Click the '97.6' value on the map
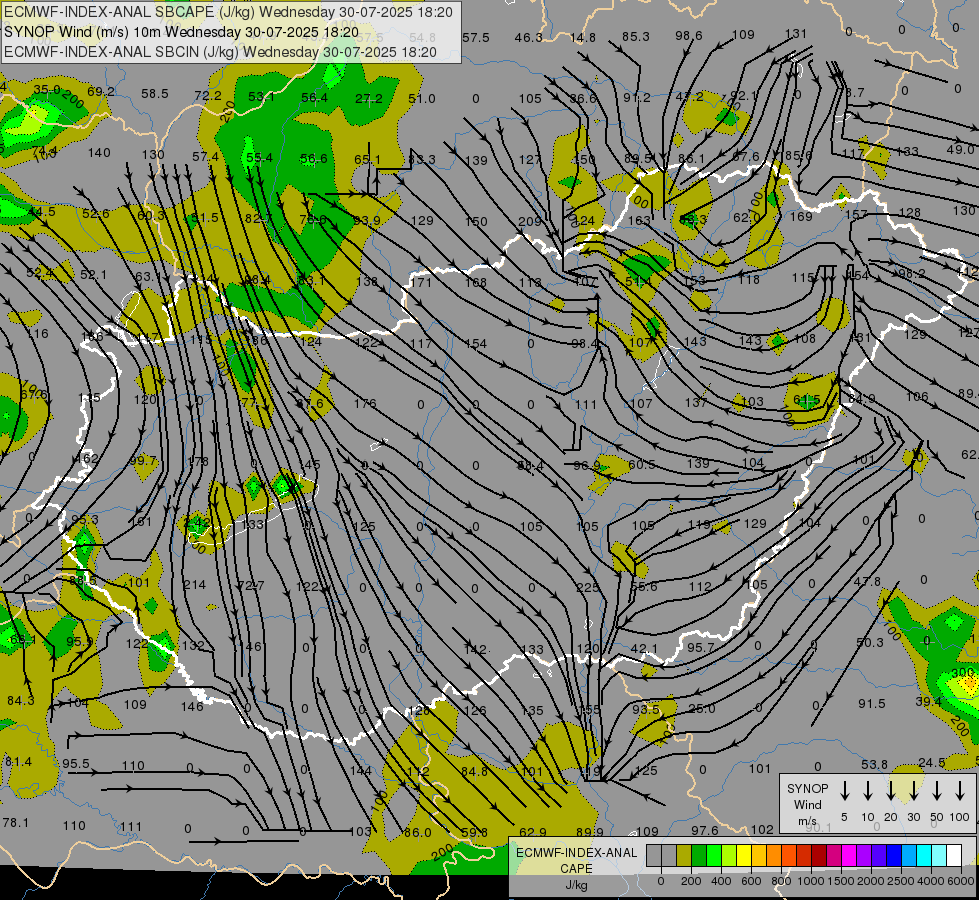The image size is (979, 900). [x=704, y=830]
